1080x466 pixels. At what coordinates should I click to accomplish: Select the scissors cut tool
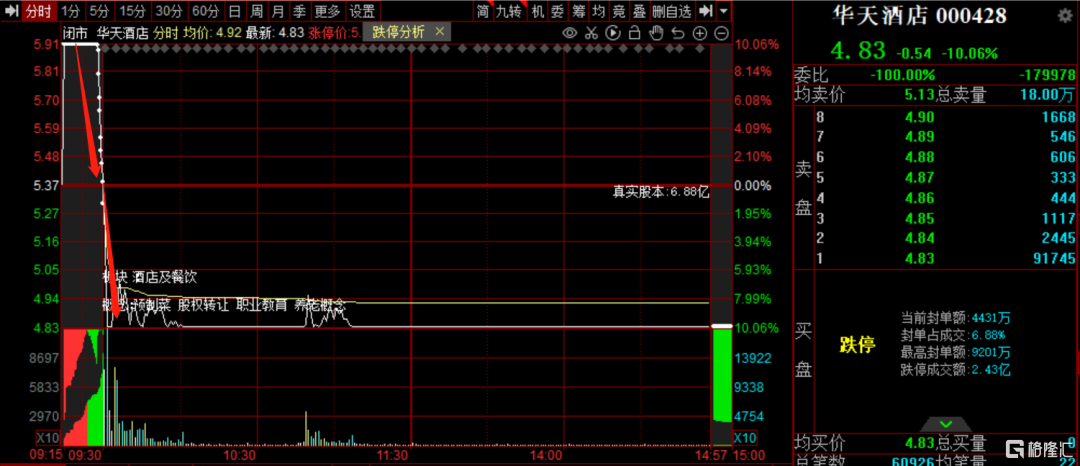[x=591, y=32]
